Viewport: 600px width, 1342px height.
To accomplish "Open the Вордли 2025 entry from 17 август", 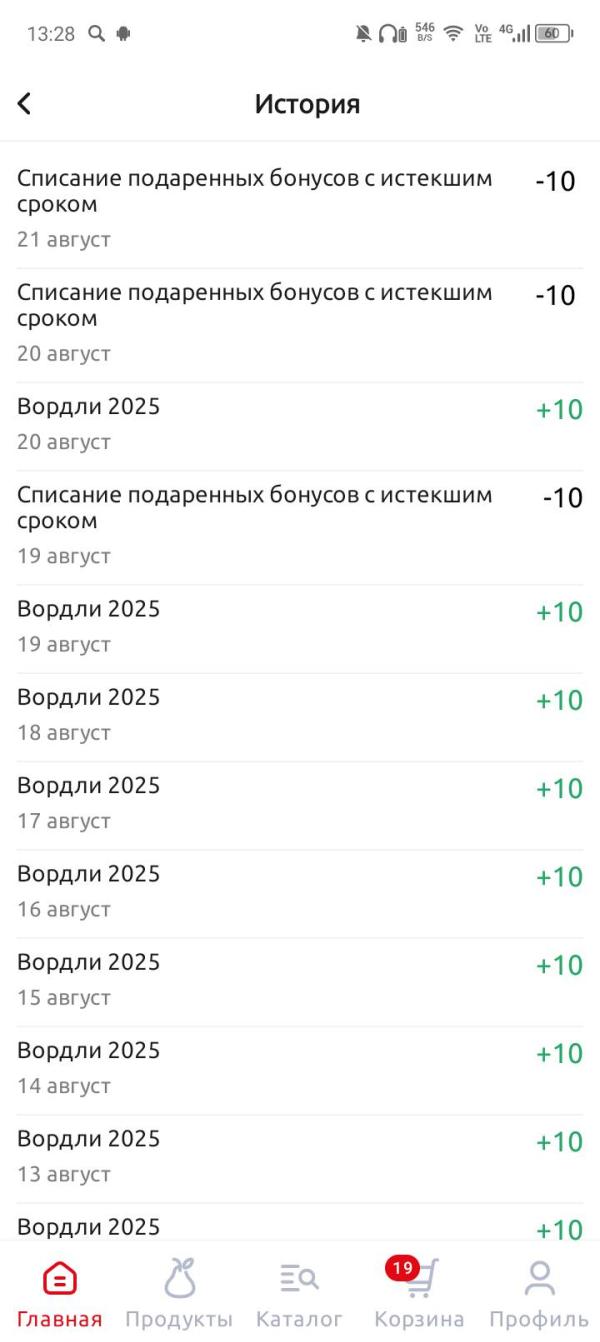I will click(x=300, y=805).
